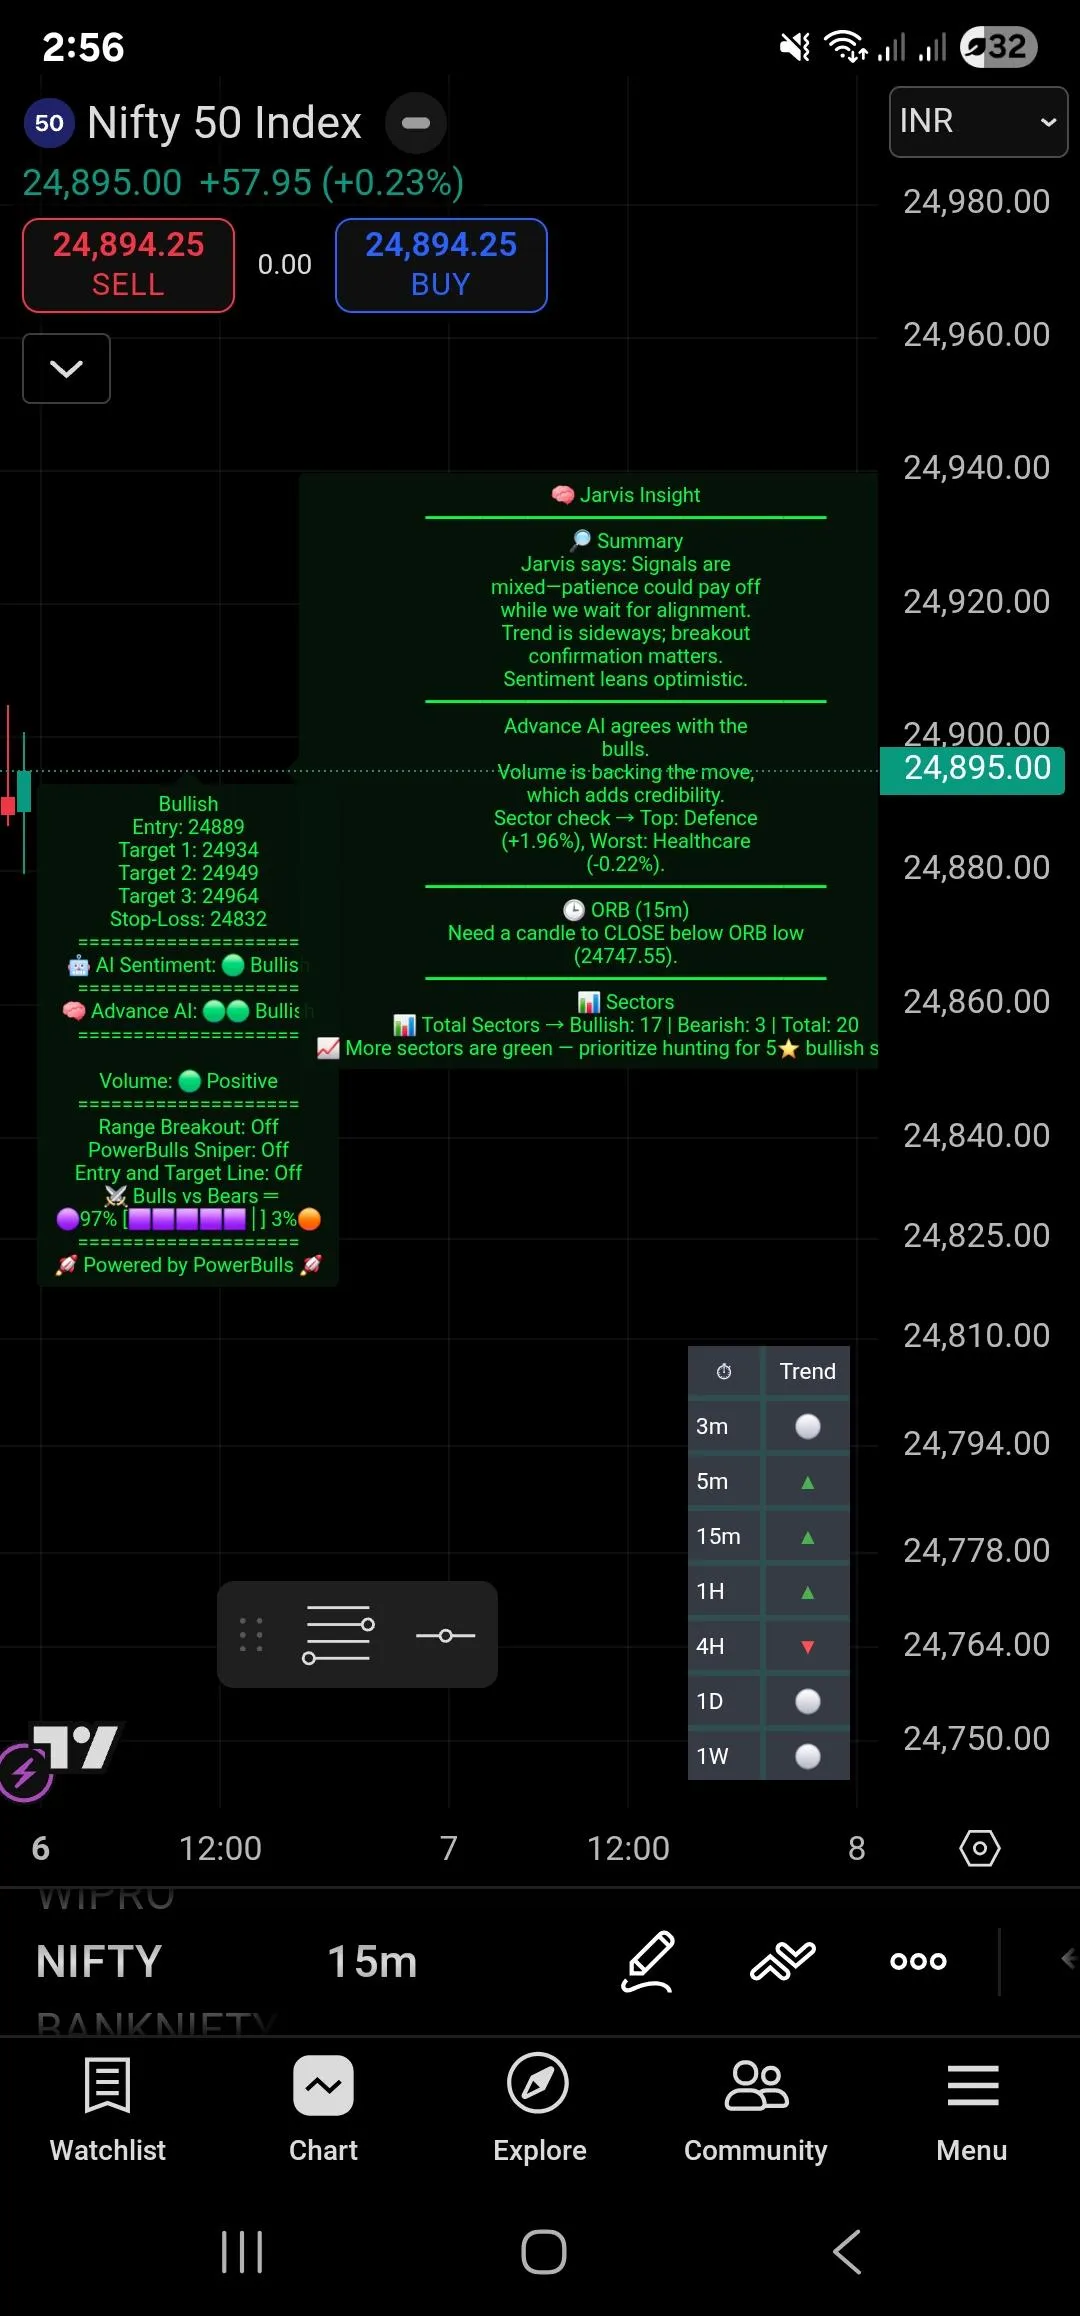
Task: Tap the 1W trend neutral circle
Action: pyautogui.click(x=808, y=1756)
